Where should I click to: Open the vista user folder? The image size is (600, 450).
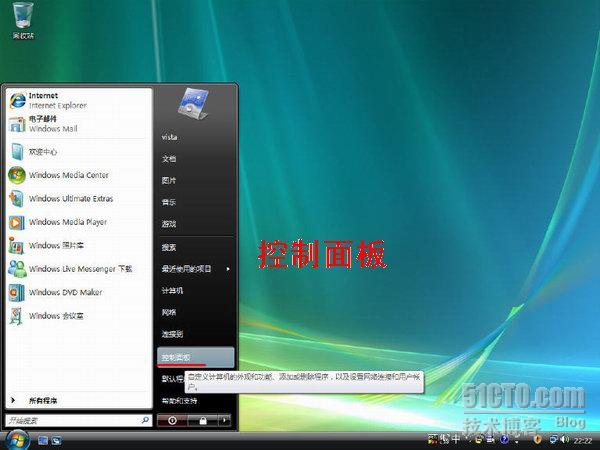(195, 137)
